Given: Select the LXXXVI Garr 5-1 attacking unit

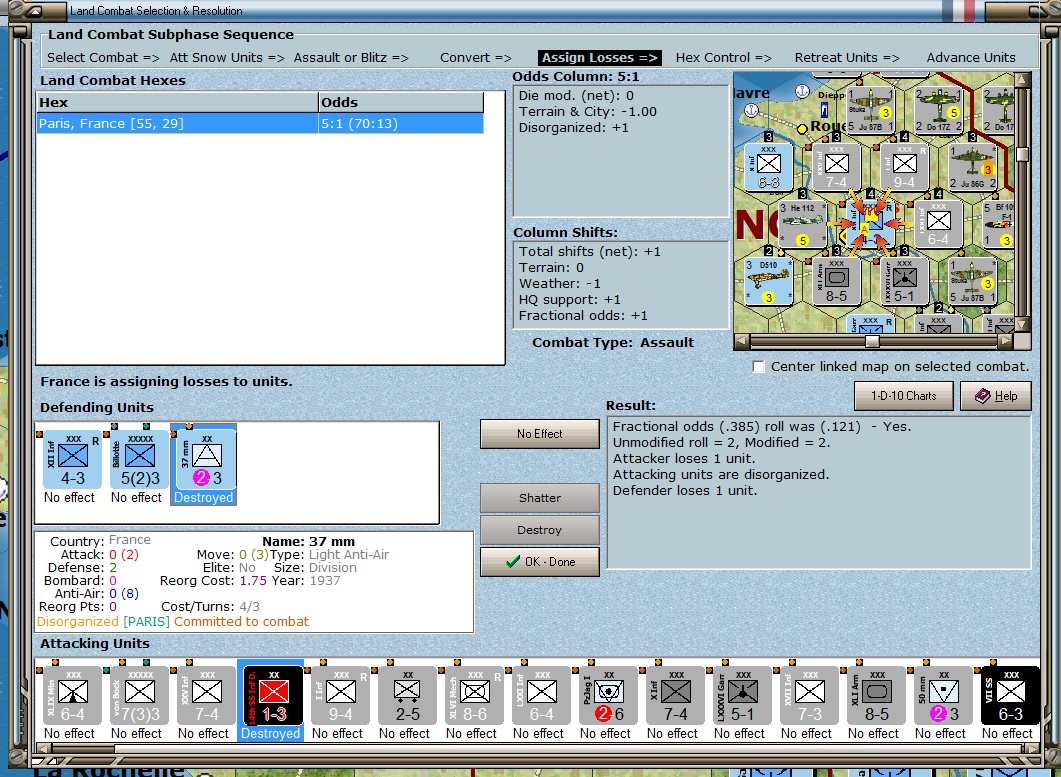Looking at the screenshot, I should click(x=742, y=696).
